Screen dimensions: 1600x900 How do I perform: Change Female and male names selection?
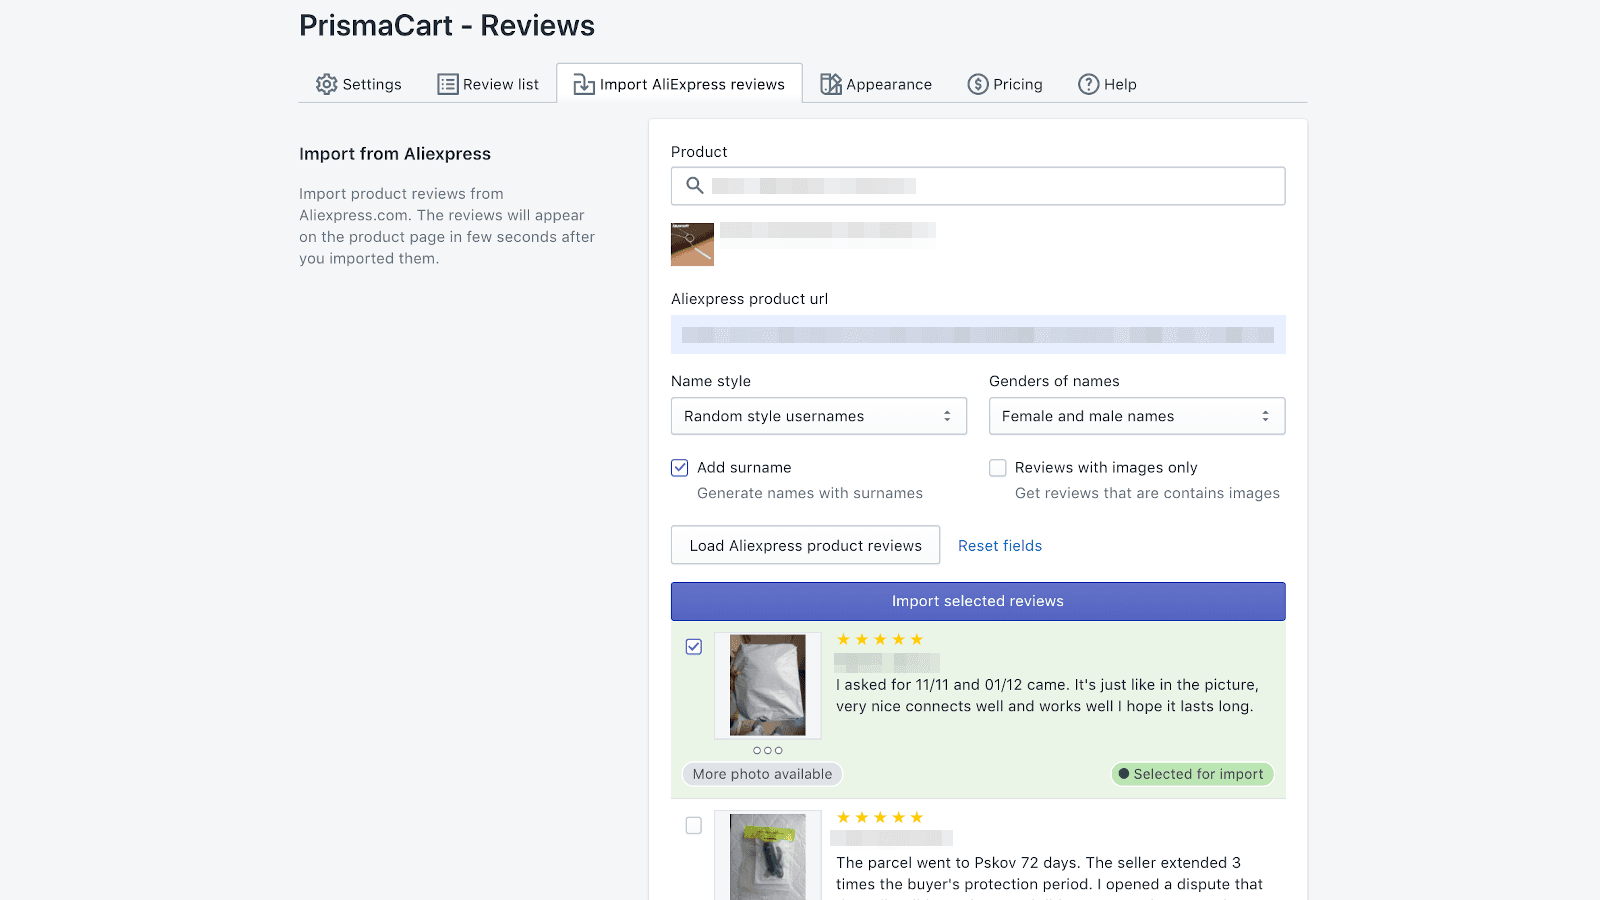click(1136, 416)
